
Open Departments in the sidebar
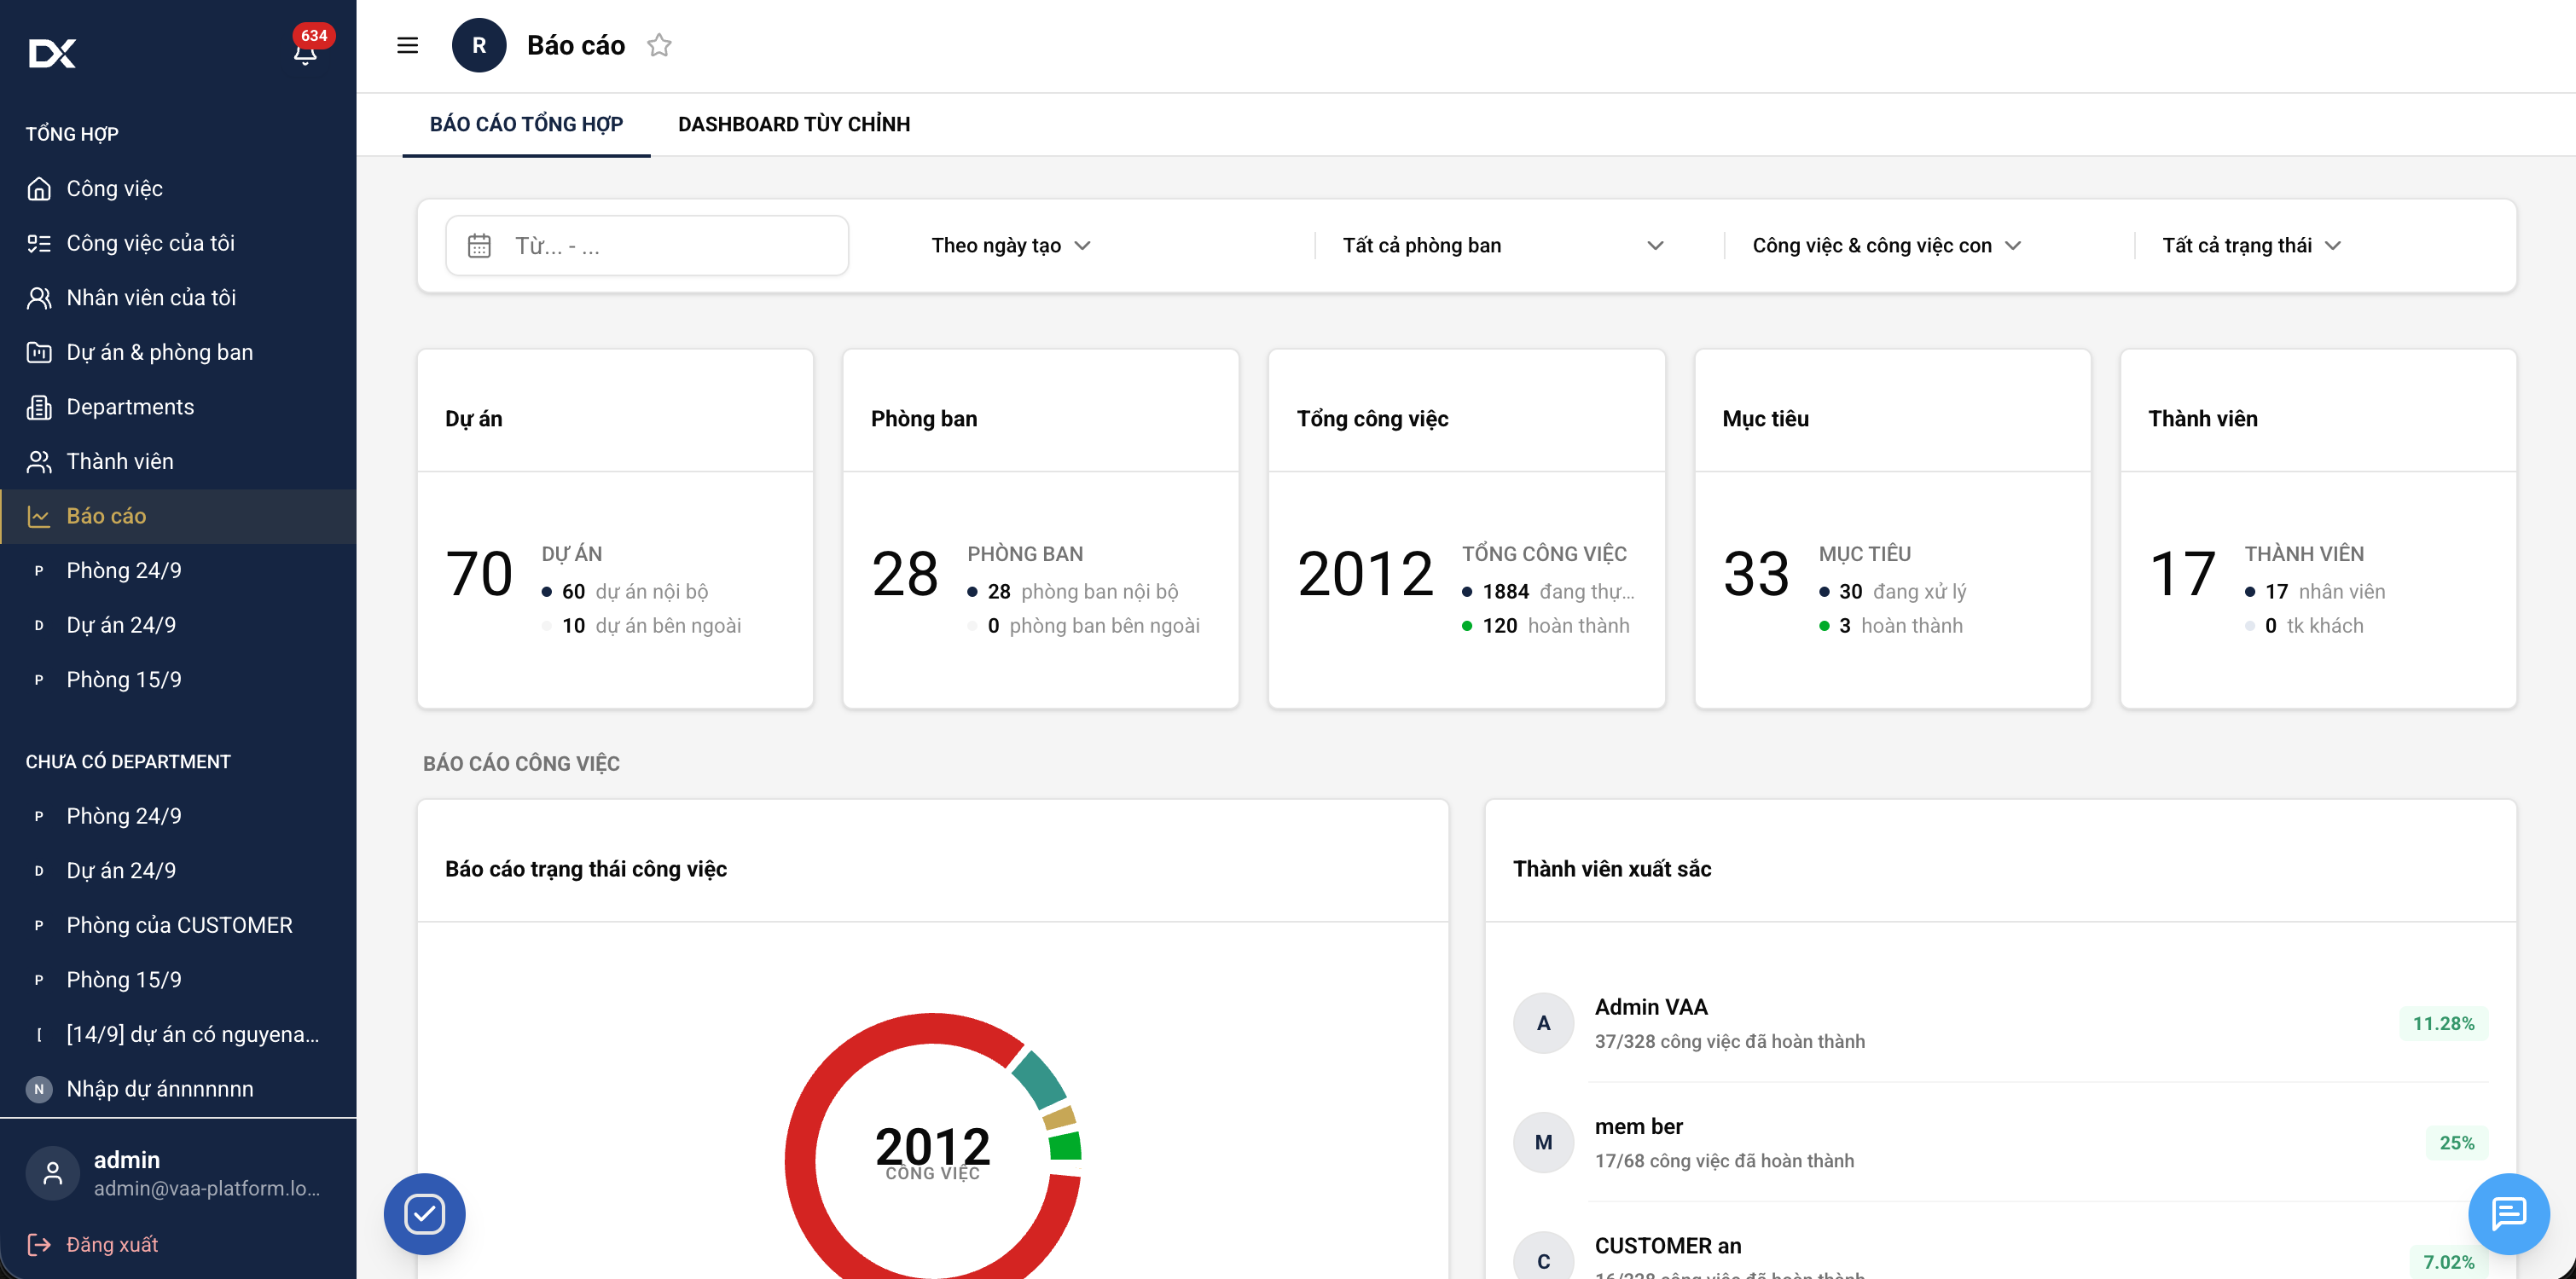point(178,407)
